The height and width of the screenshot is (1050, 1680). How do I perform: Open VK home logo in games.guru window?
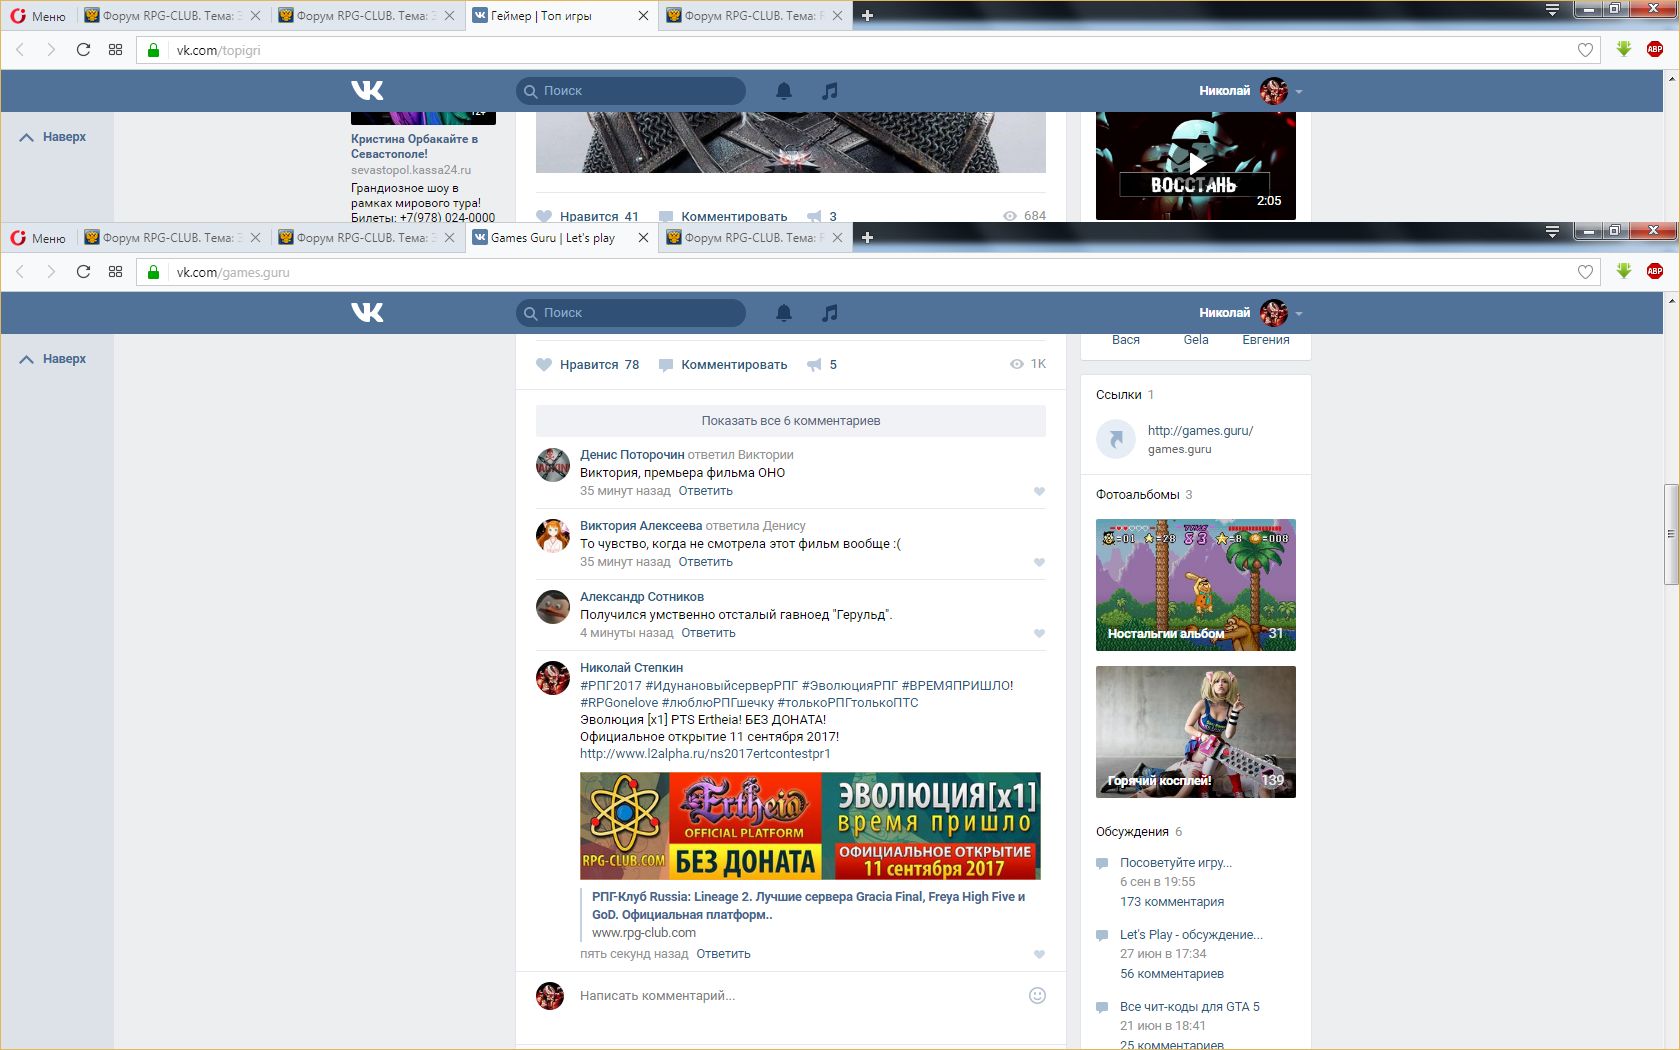pos(367,313)
